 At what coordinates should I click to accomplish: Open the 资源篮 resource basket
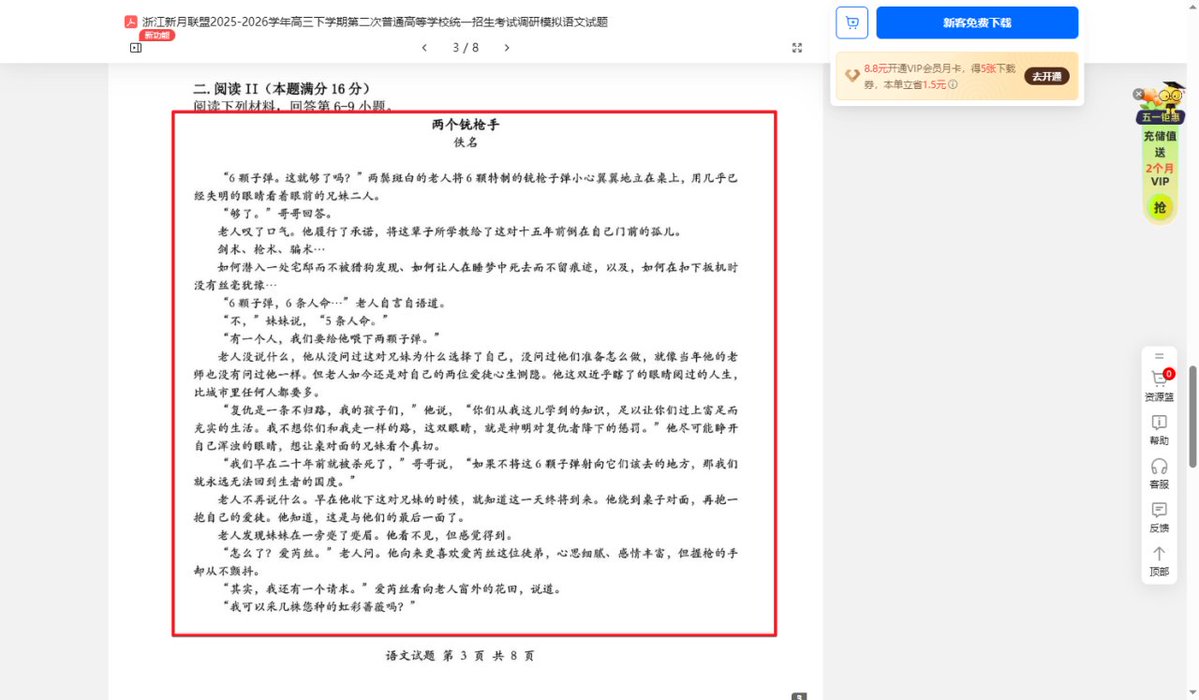1159,386
